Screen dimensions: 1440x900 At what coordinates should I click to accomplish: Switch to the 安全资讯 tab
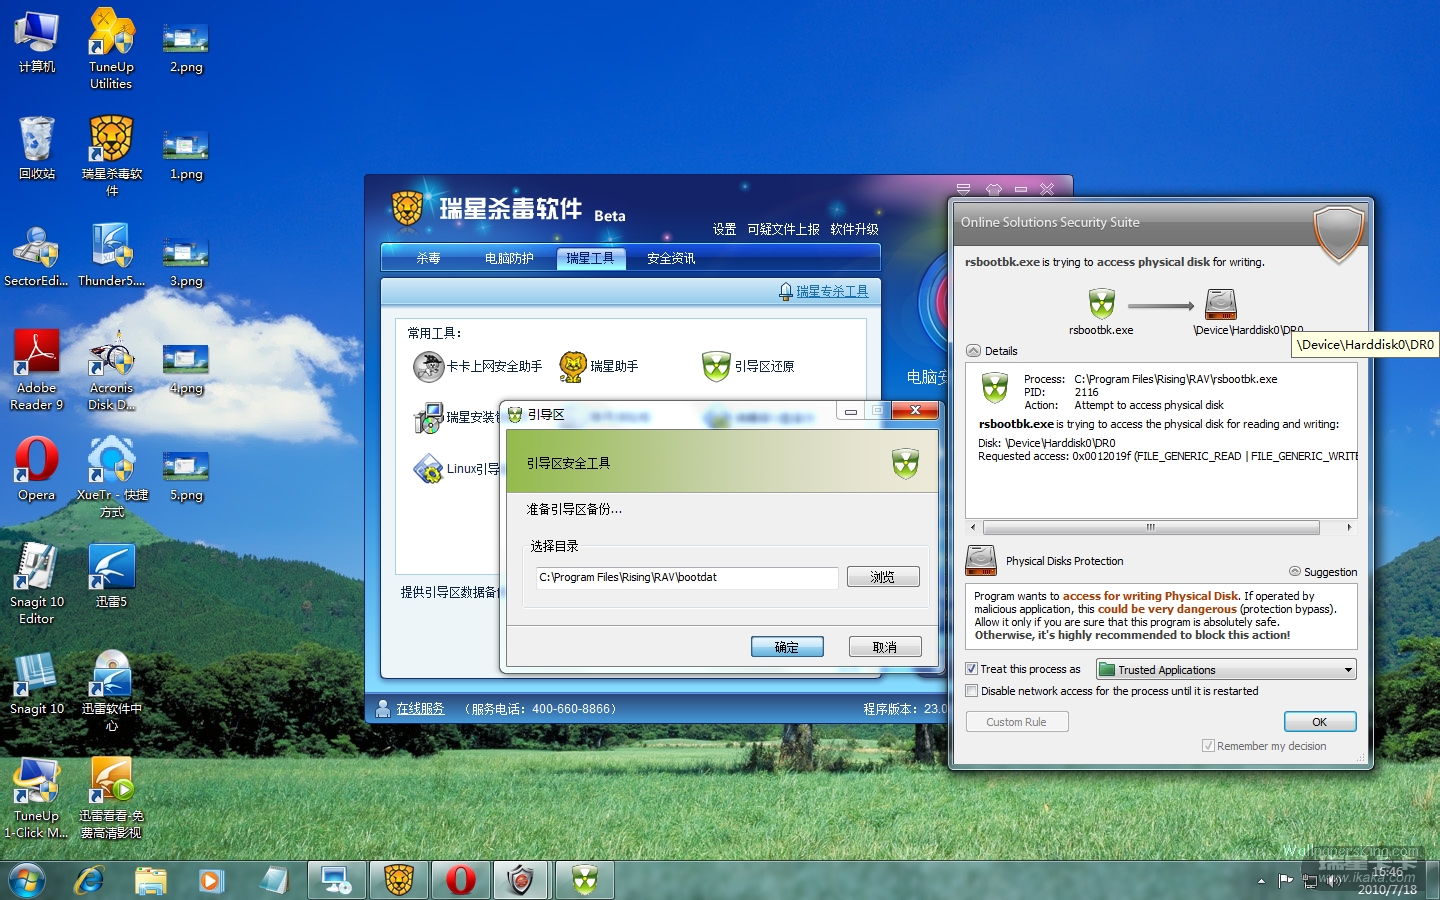(x=671, y=259)
